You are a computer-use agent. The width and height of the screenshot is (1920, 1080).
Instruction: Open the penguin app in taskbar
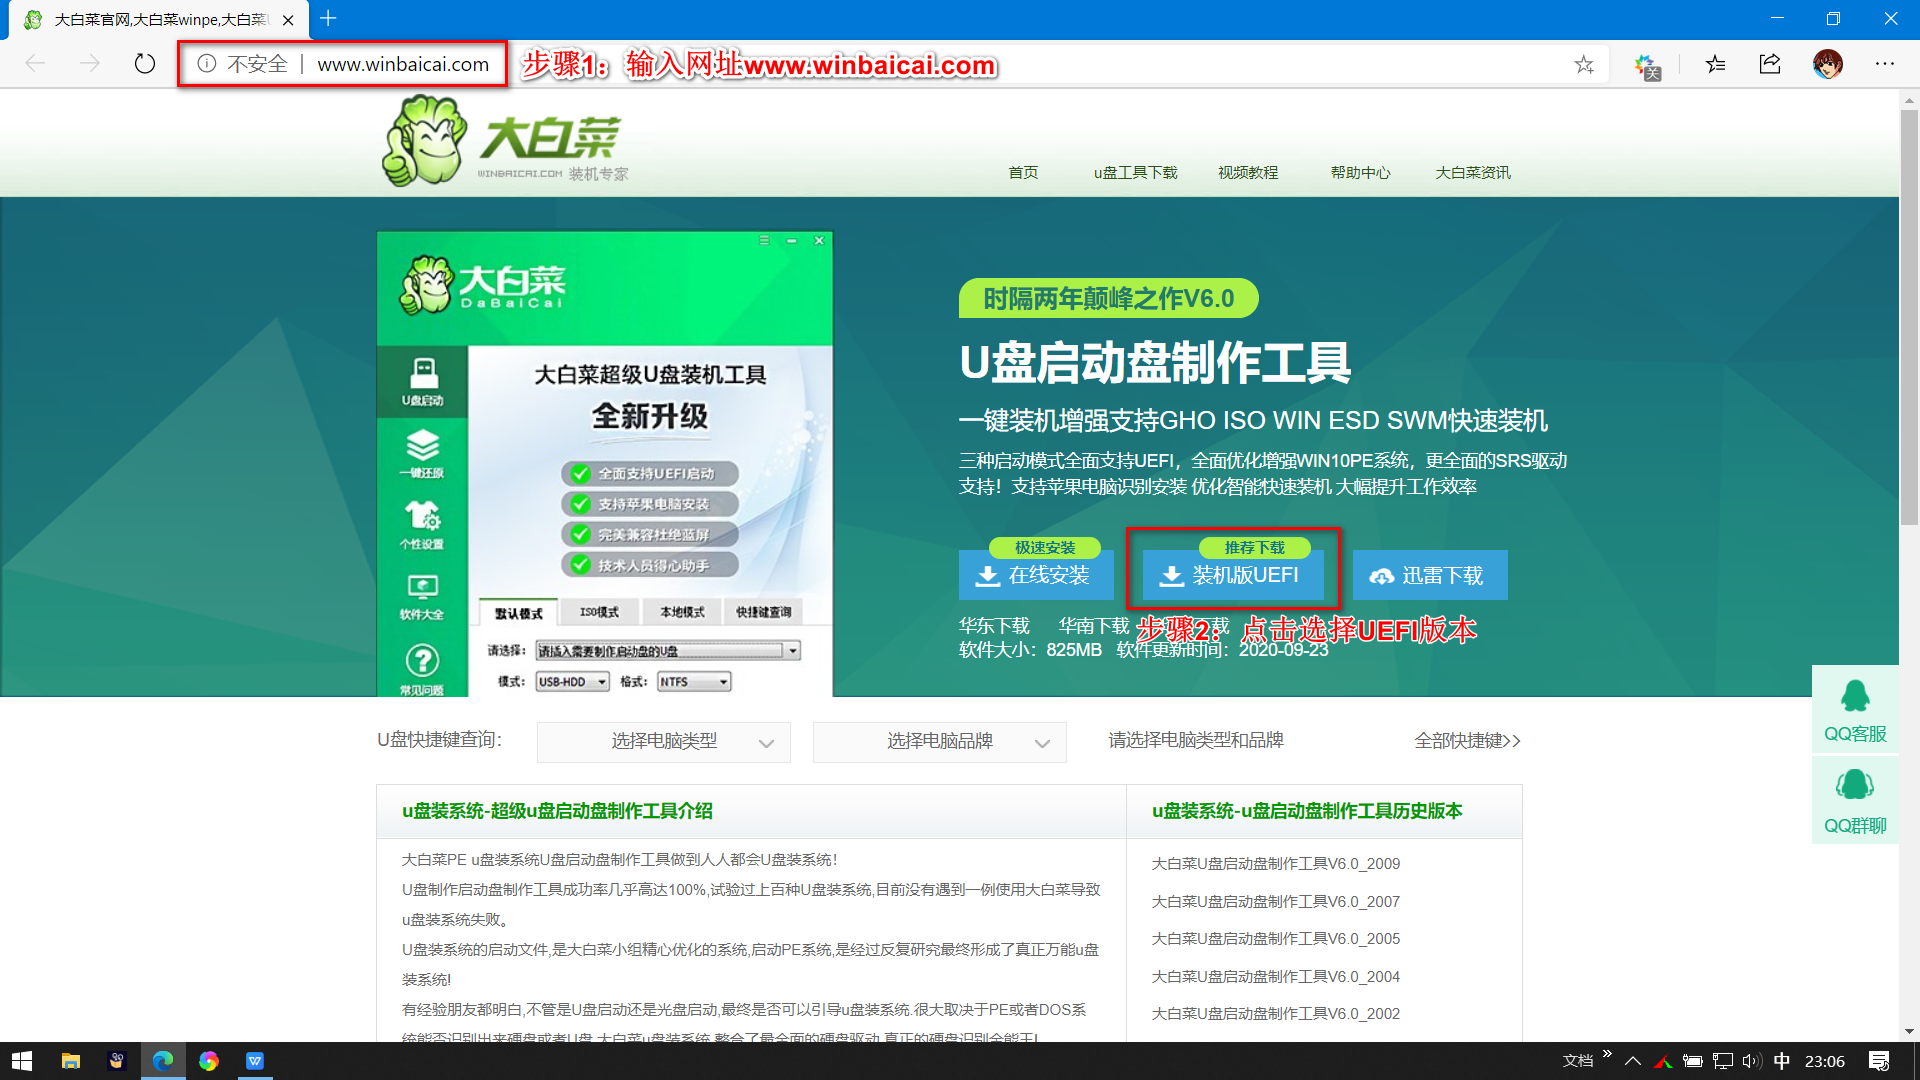coord(117,1061)
